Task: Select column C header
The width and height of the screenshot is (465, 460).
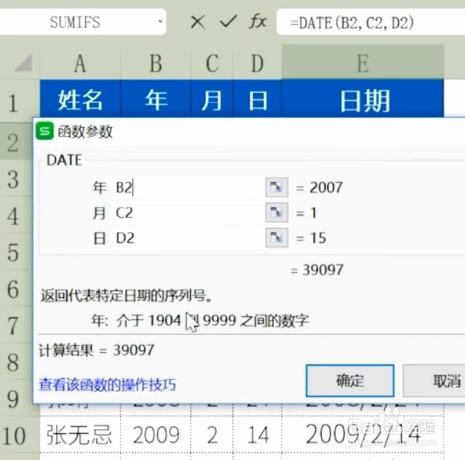Action: (212, 63)
